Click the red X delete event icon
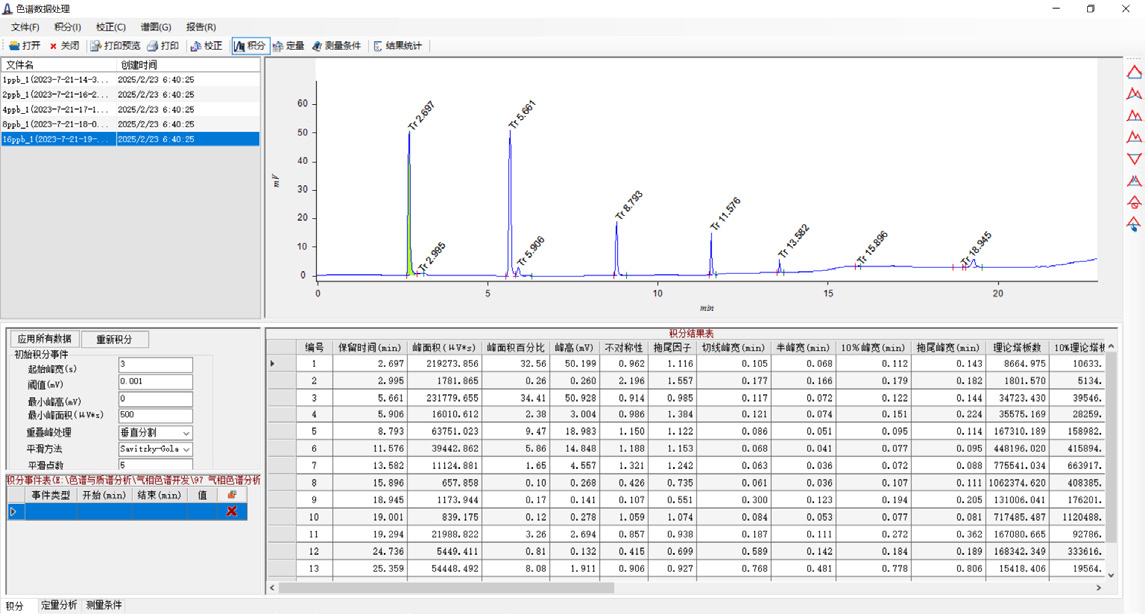Screen dimensions: 1145x614 231,511
